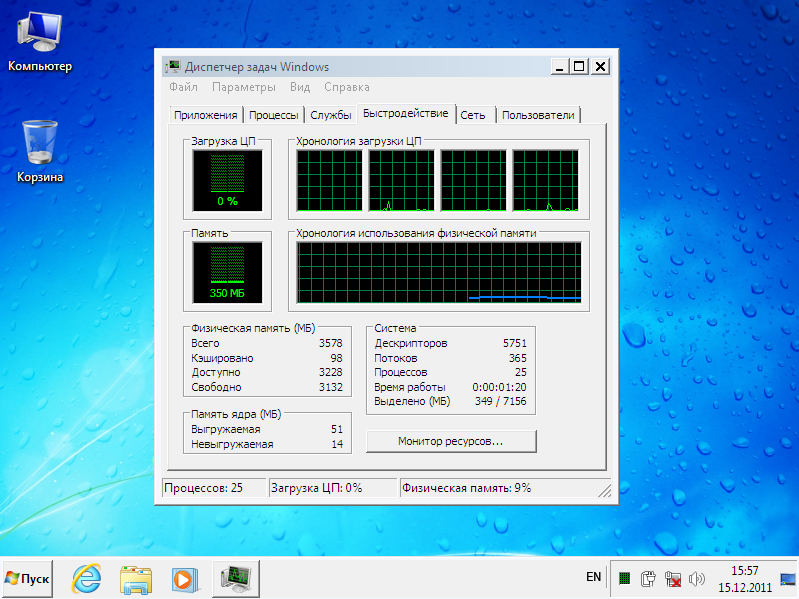Viewport: 799px width, 599px height.
Task: Click the Доступно value 3228
Action: pyautogui.click(x=331, y=372)
